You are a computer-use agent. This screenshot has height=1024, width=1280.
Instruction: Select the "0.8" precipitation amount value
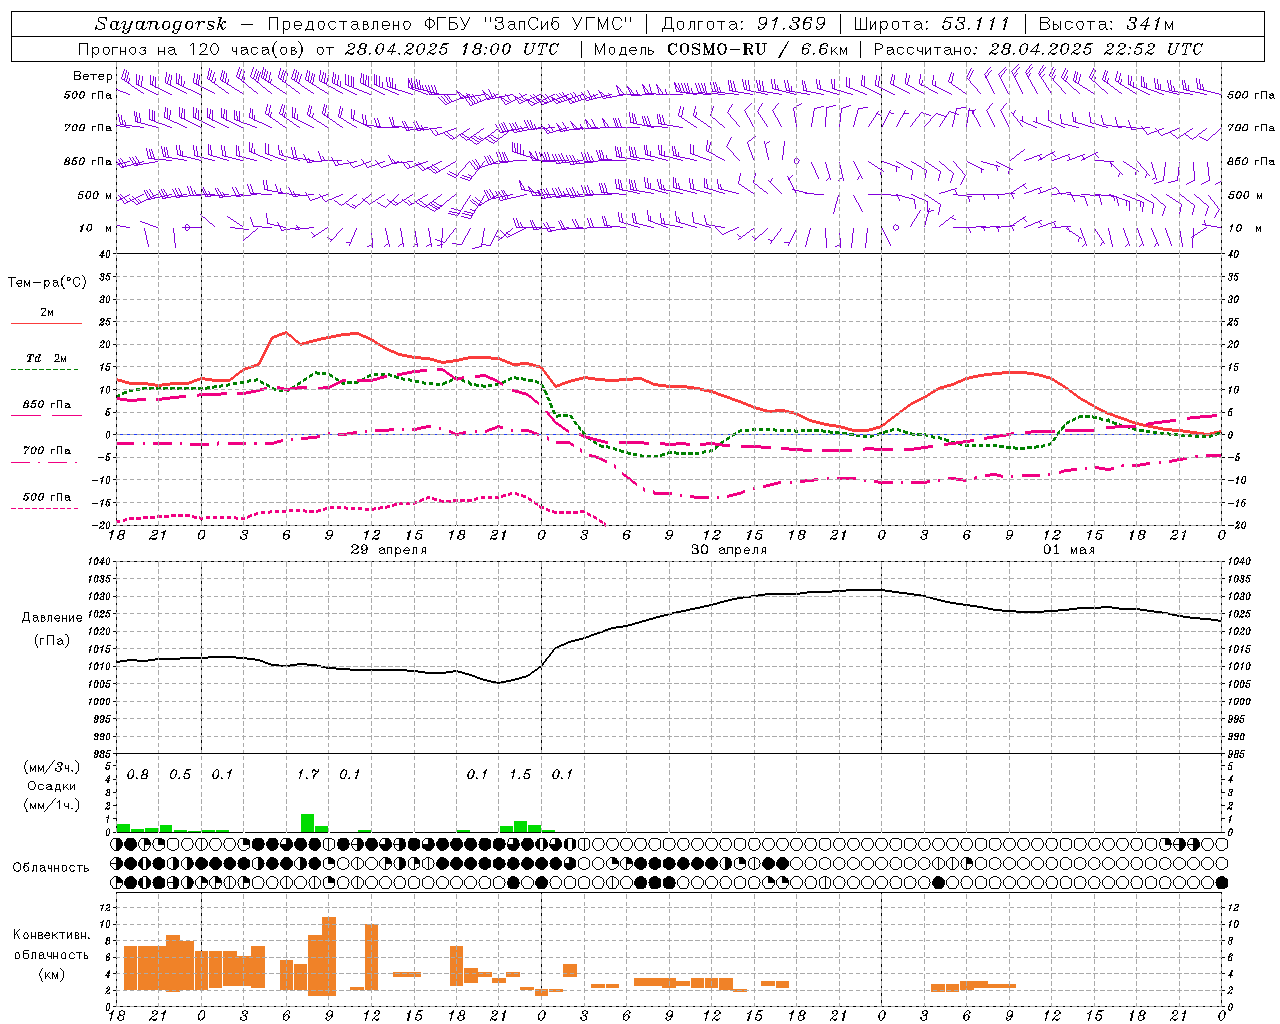point(138,775)
